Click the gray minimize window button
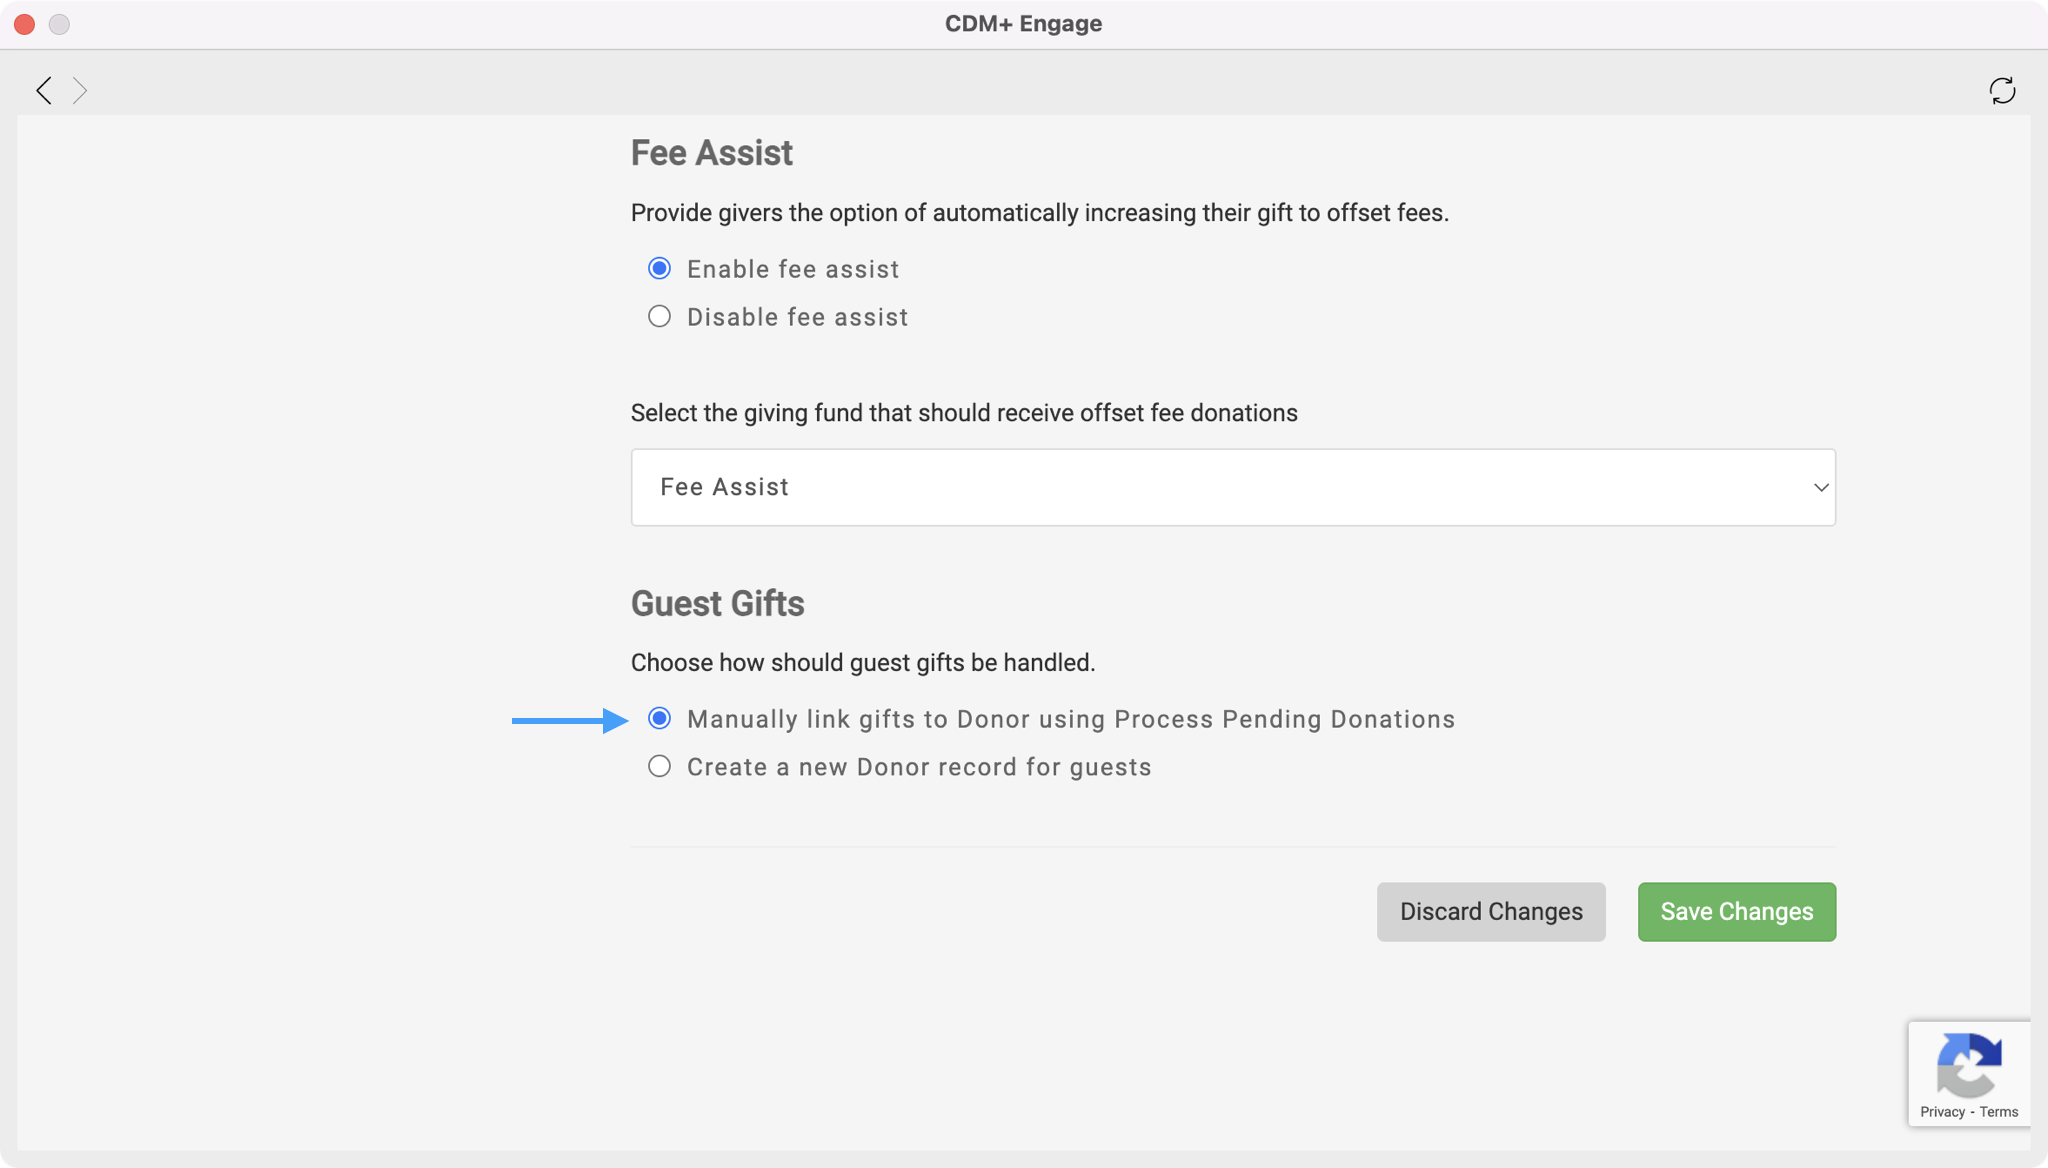The image size is (2048, 1168). coord(59,24)
